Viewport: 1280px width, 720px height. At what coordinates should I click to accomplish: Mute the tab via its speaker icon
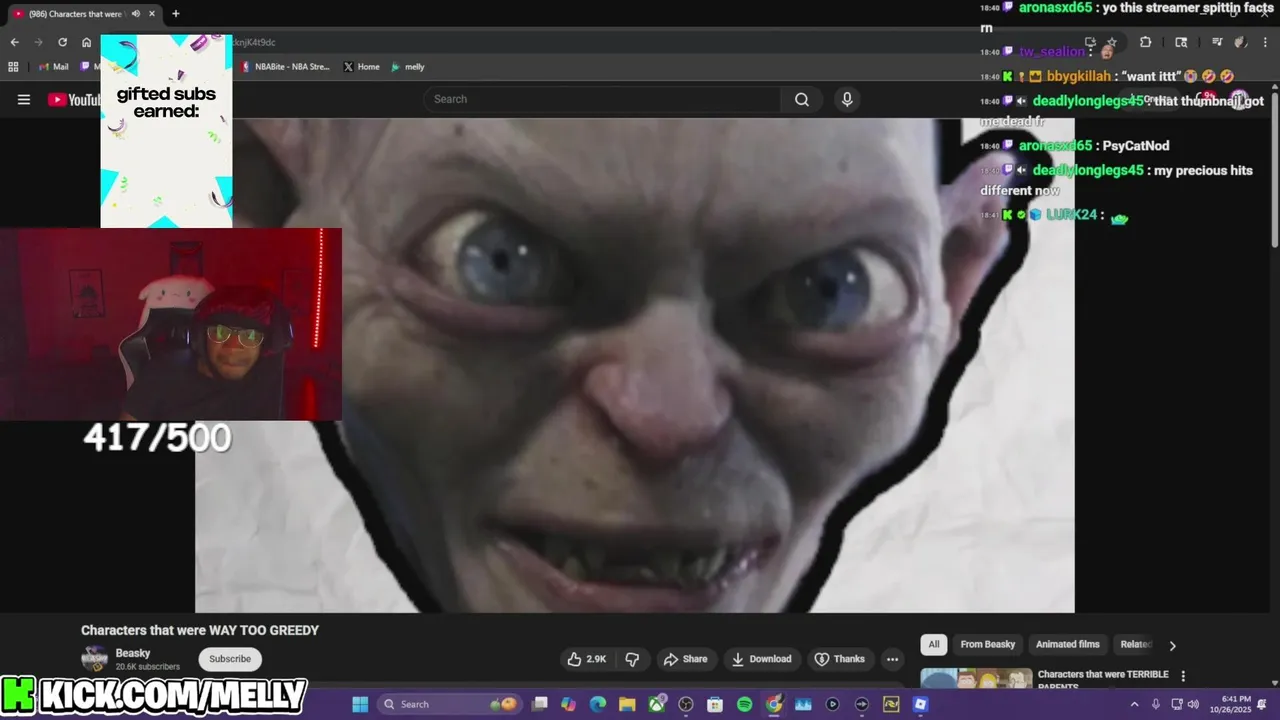tap(138, 14)
